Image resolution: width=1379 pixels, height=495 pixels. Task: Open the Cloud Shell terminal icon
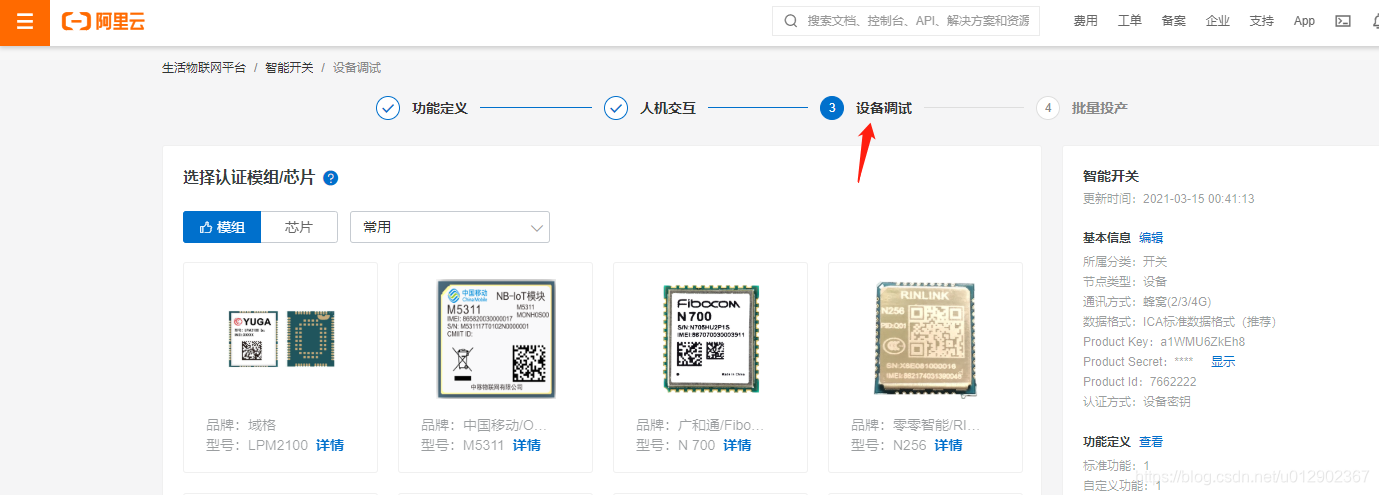[1343, 21]
